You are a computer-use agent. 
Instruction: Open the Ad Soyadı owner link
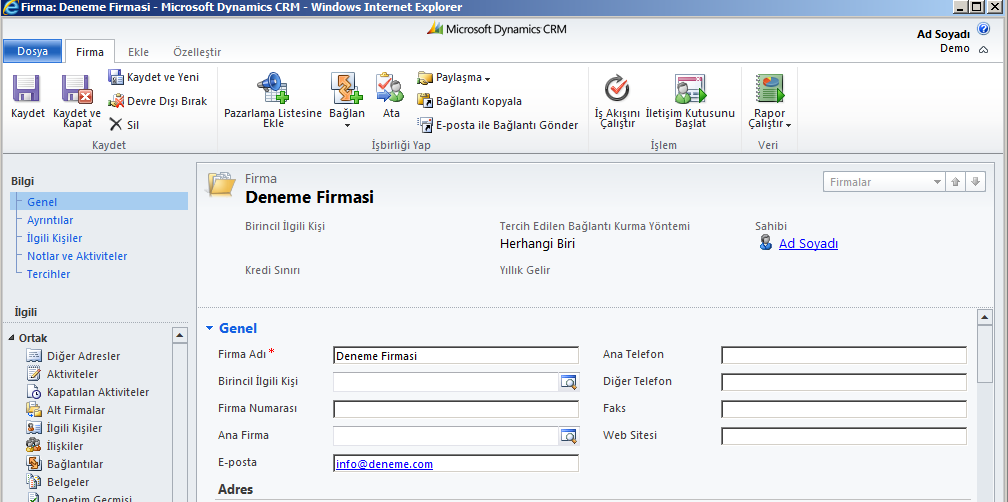click(808, 244)
